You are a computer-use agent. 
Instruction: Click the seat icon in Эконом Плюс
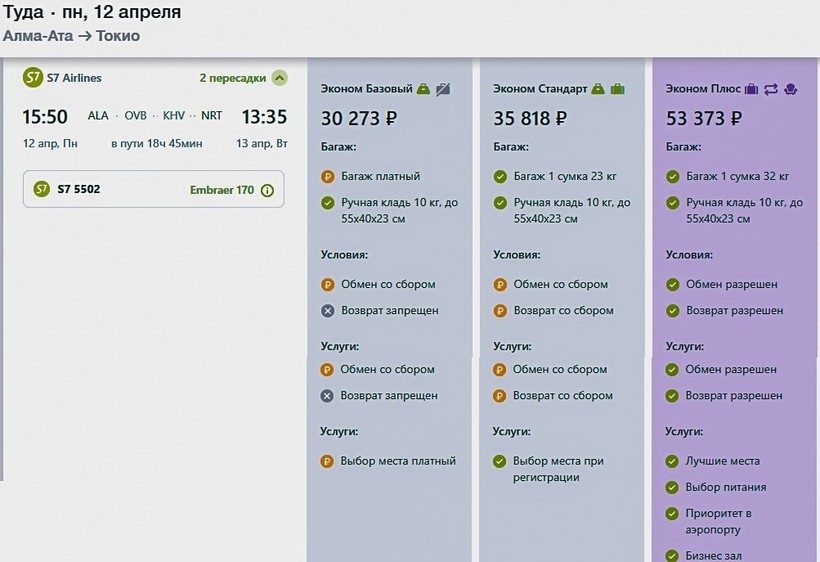click(x=790, y=89)
